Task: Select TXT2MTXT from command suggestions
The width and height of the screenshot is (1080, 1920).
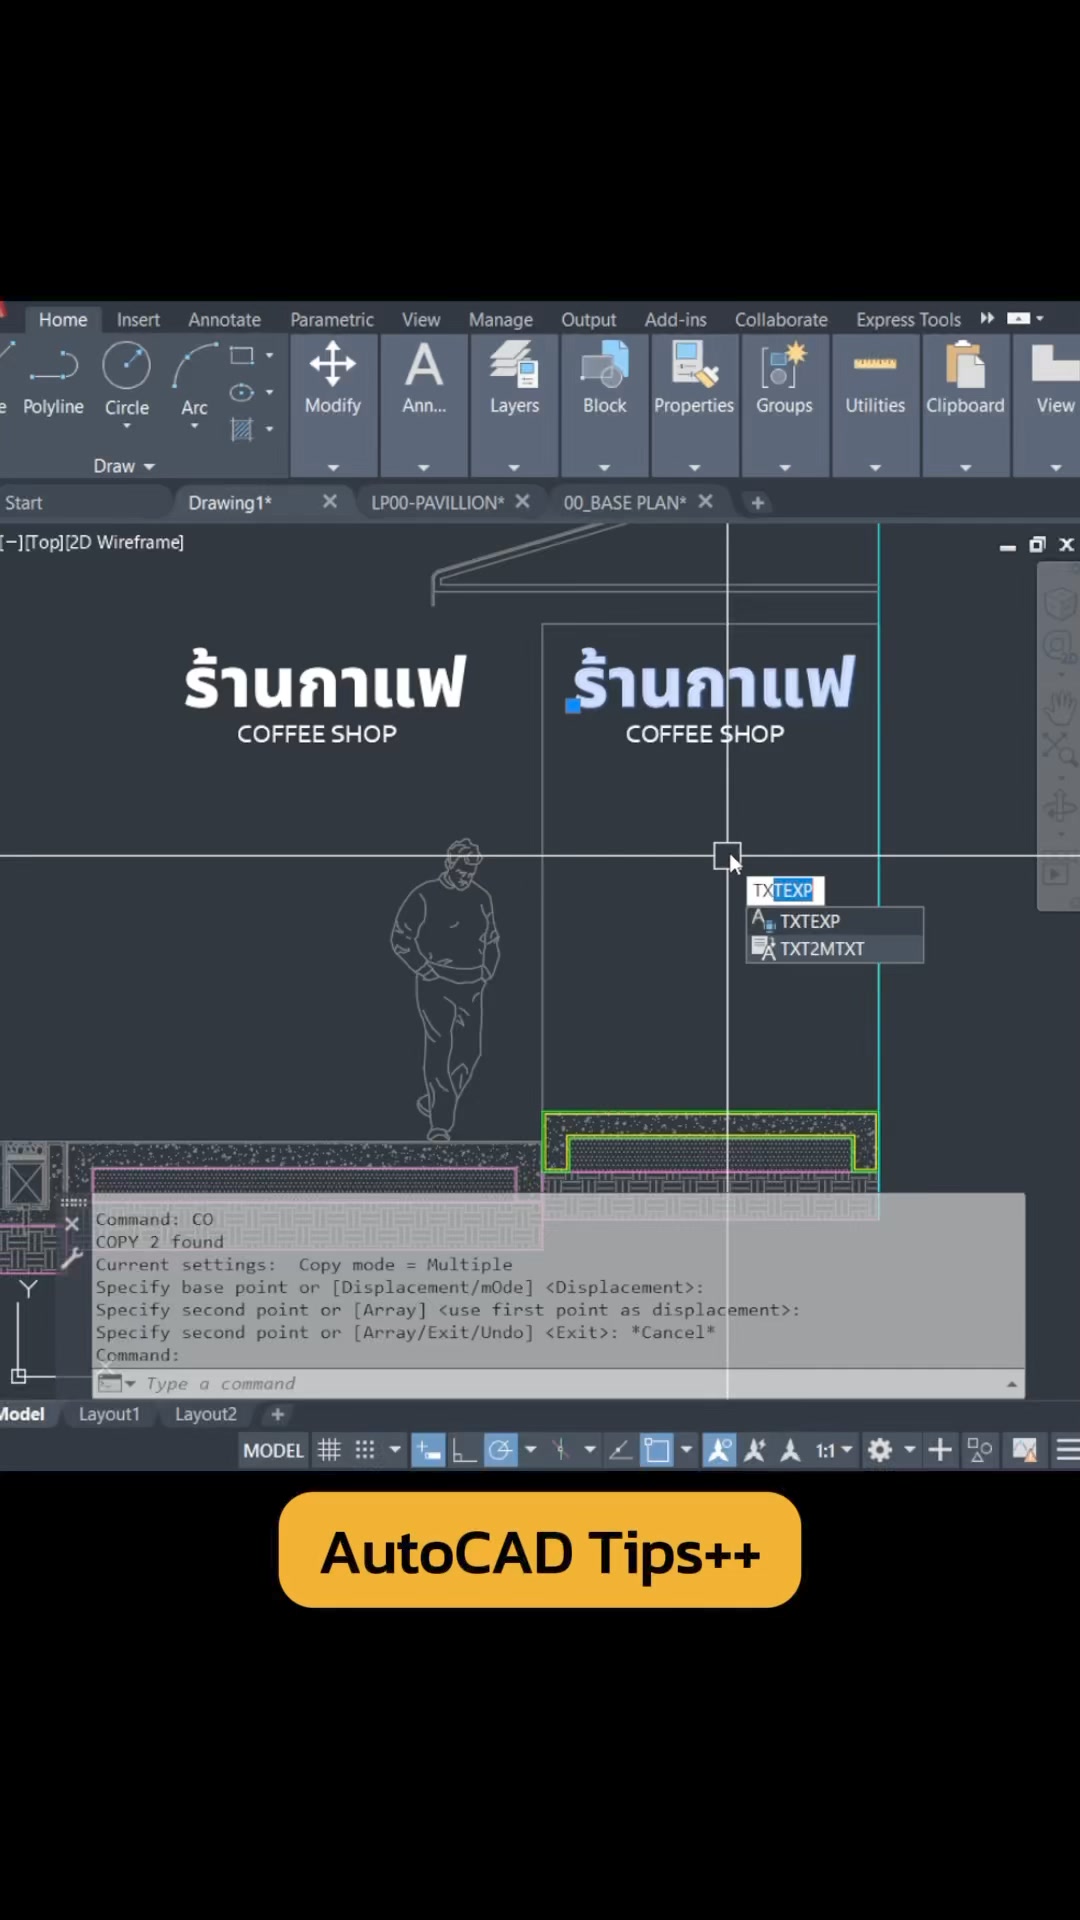Action: 834,948
